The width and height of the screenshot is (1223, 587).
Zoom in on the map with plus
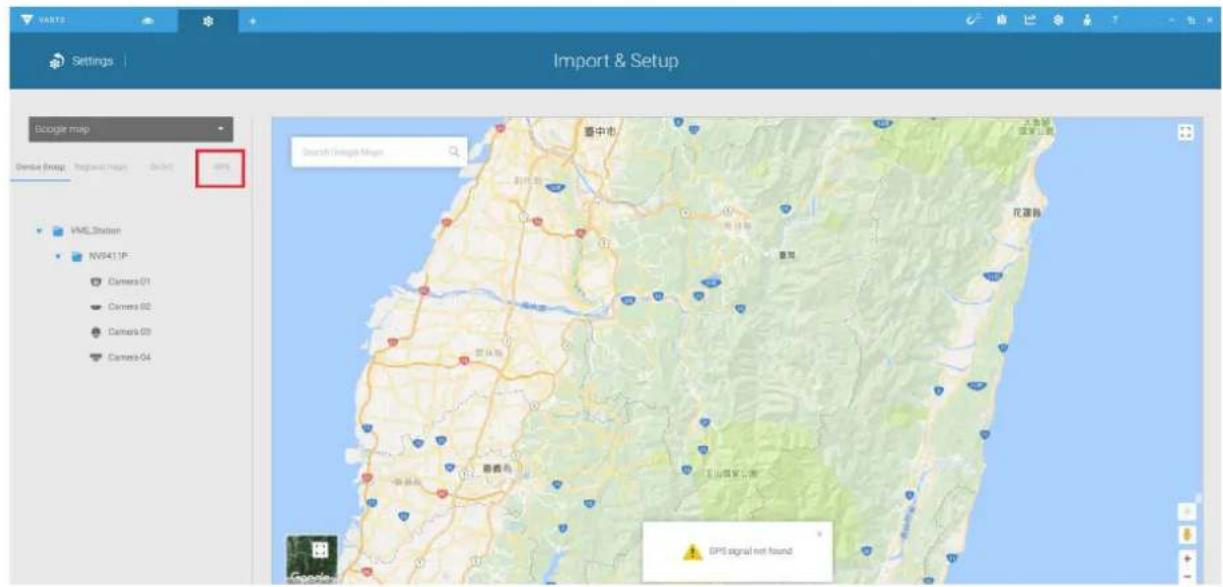coord(1187,558)
